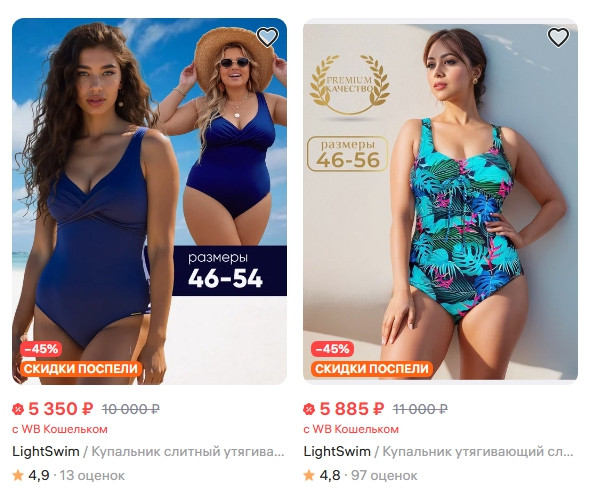Click the star rating icon next to 4,8

pyautogui.click(x=309, y=475)
